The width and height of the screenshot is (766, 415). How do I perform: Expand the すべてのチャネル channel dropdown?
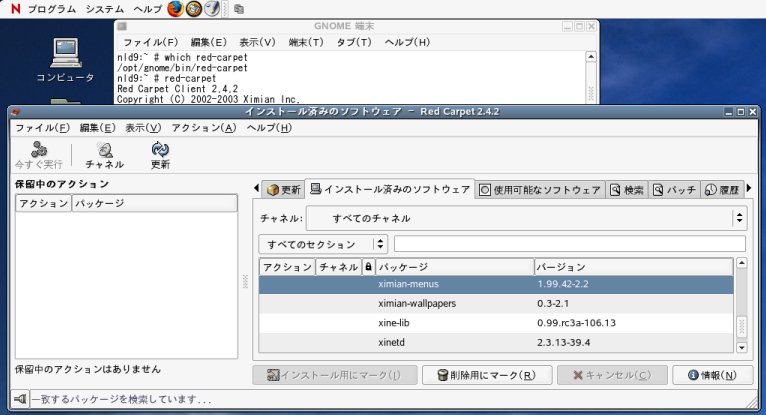(x=526, y=218)
